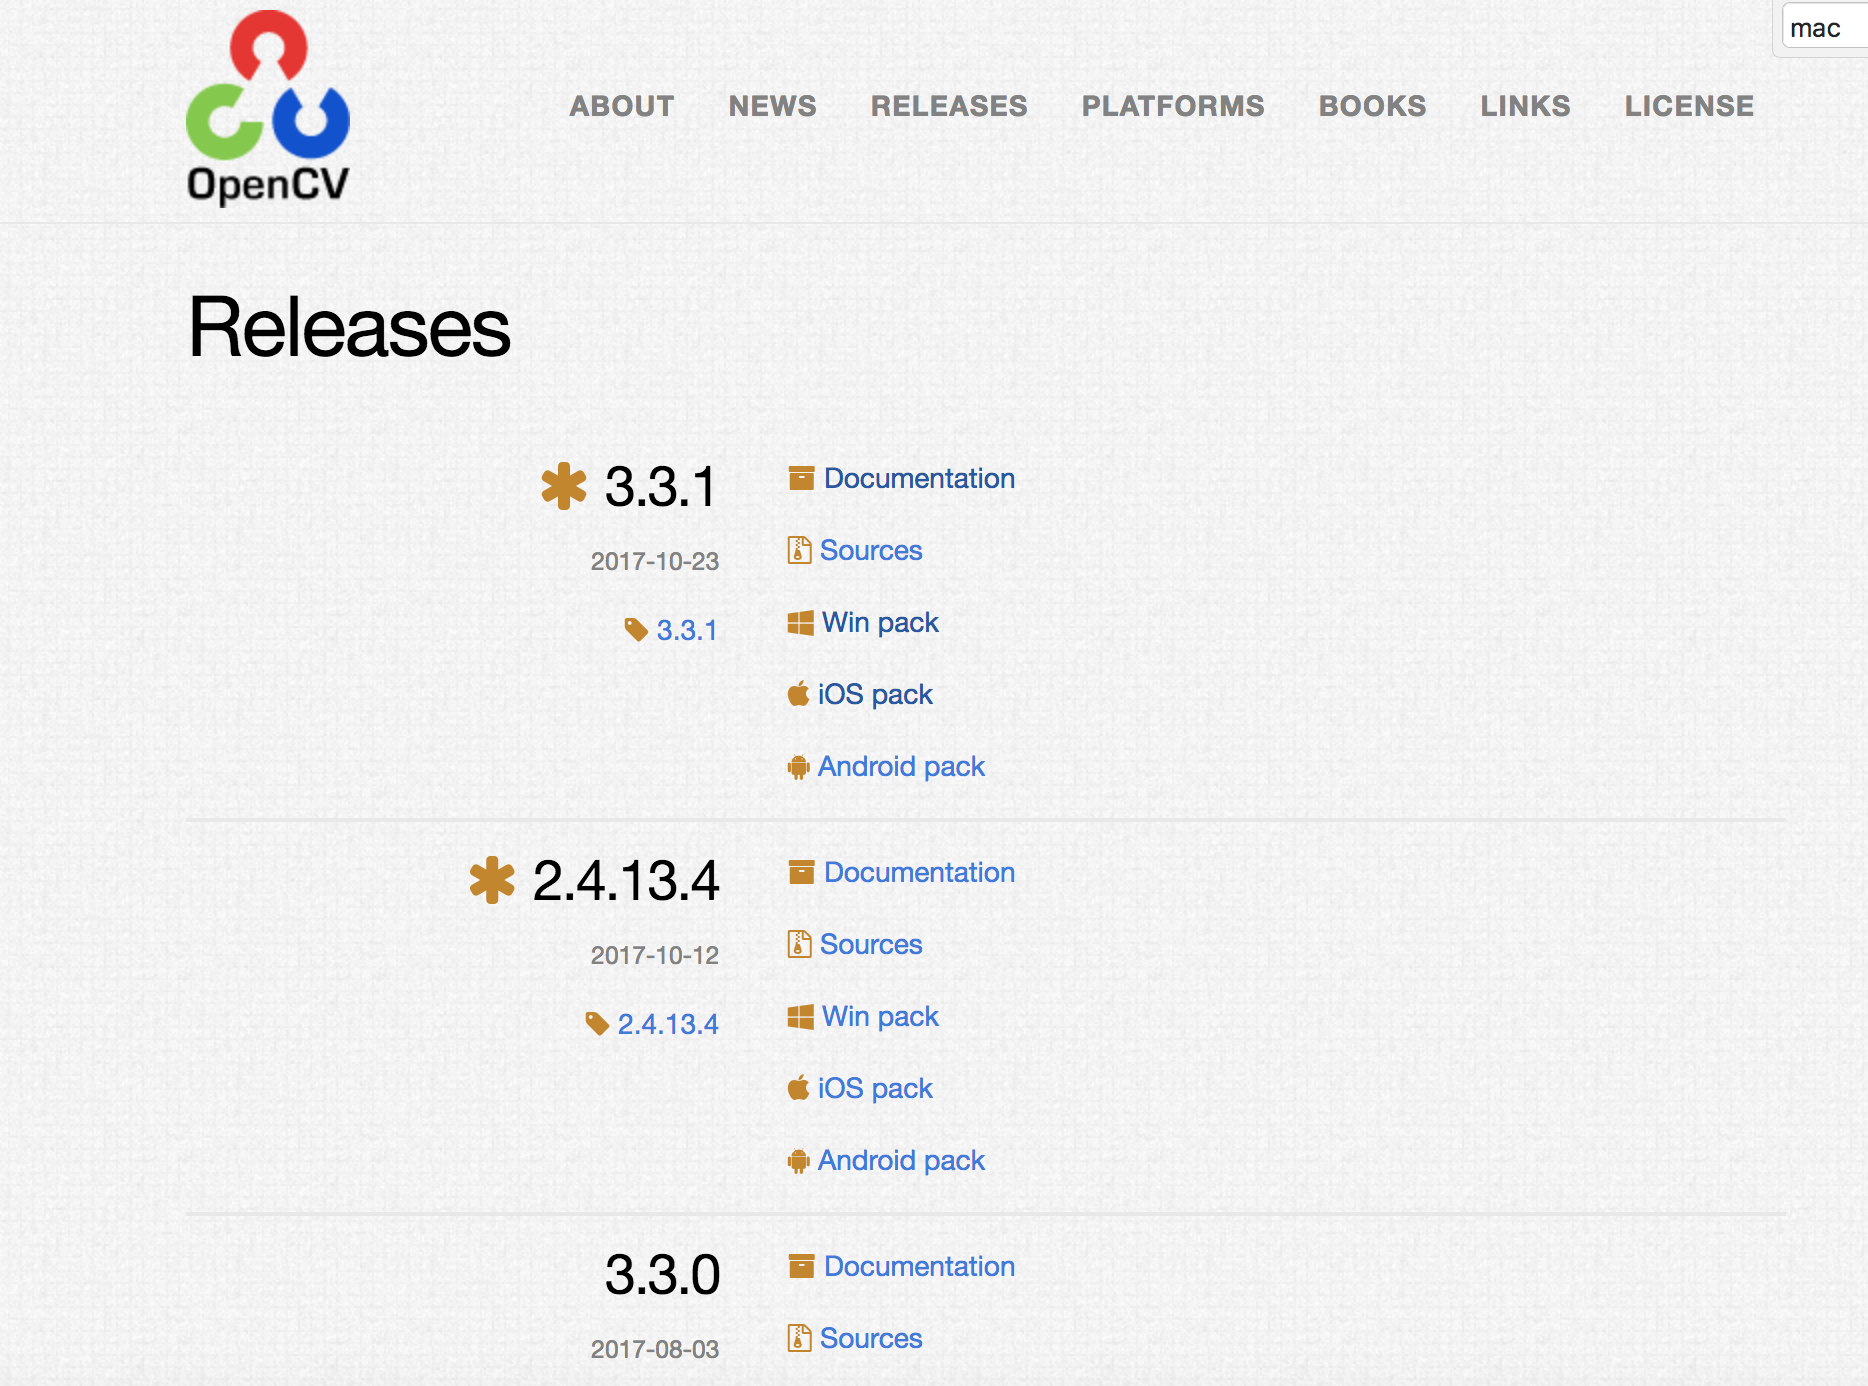Screen dimensions: 1868x1386
Task: Download Sources for release 3.3.0
Action: 871,1338
